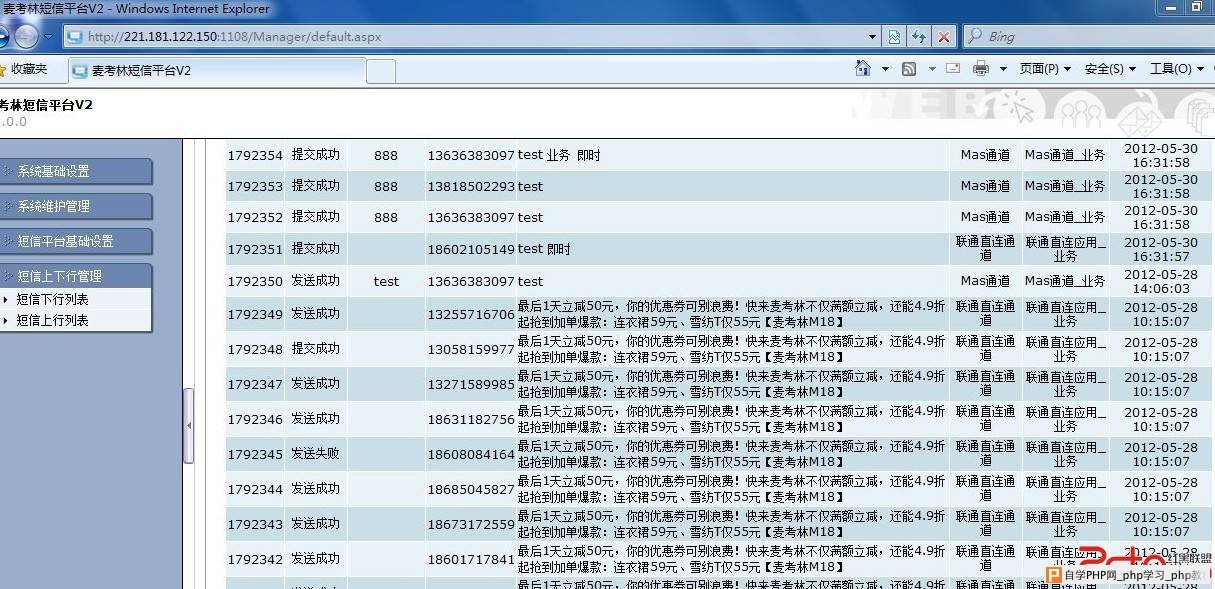The image size is (1215, 589).
Task: Toggle Compatibility View icon in address bar
Action: point(895,37)
